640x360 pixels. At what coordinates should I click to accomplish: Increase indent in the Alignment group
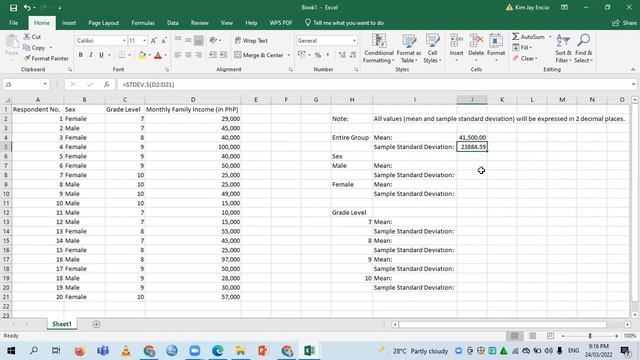(x=223, y=55)
